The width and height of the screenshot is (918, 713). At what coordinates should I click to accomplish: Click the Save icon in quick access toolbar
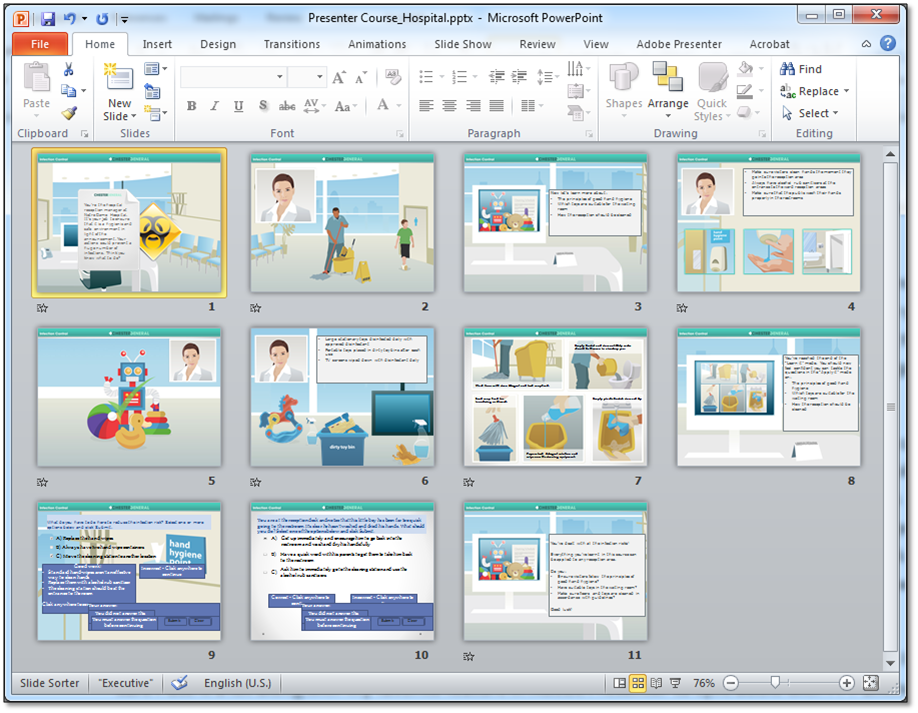(47, 18)
